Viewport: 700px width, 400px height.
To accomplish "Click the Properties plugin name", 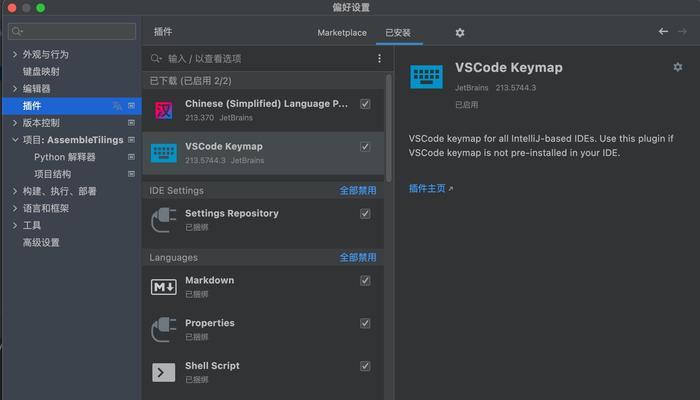I will click(x=209, y=323).
